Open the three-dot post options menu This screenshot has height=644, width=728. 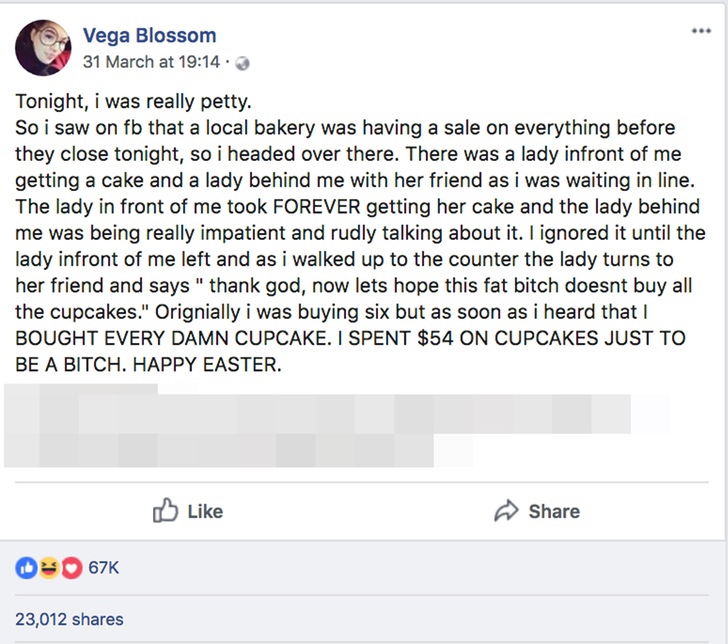coord(701,31)
